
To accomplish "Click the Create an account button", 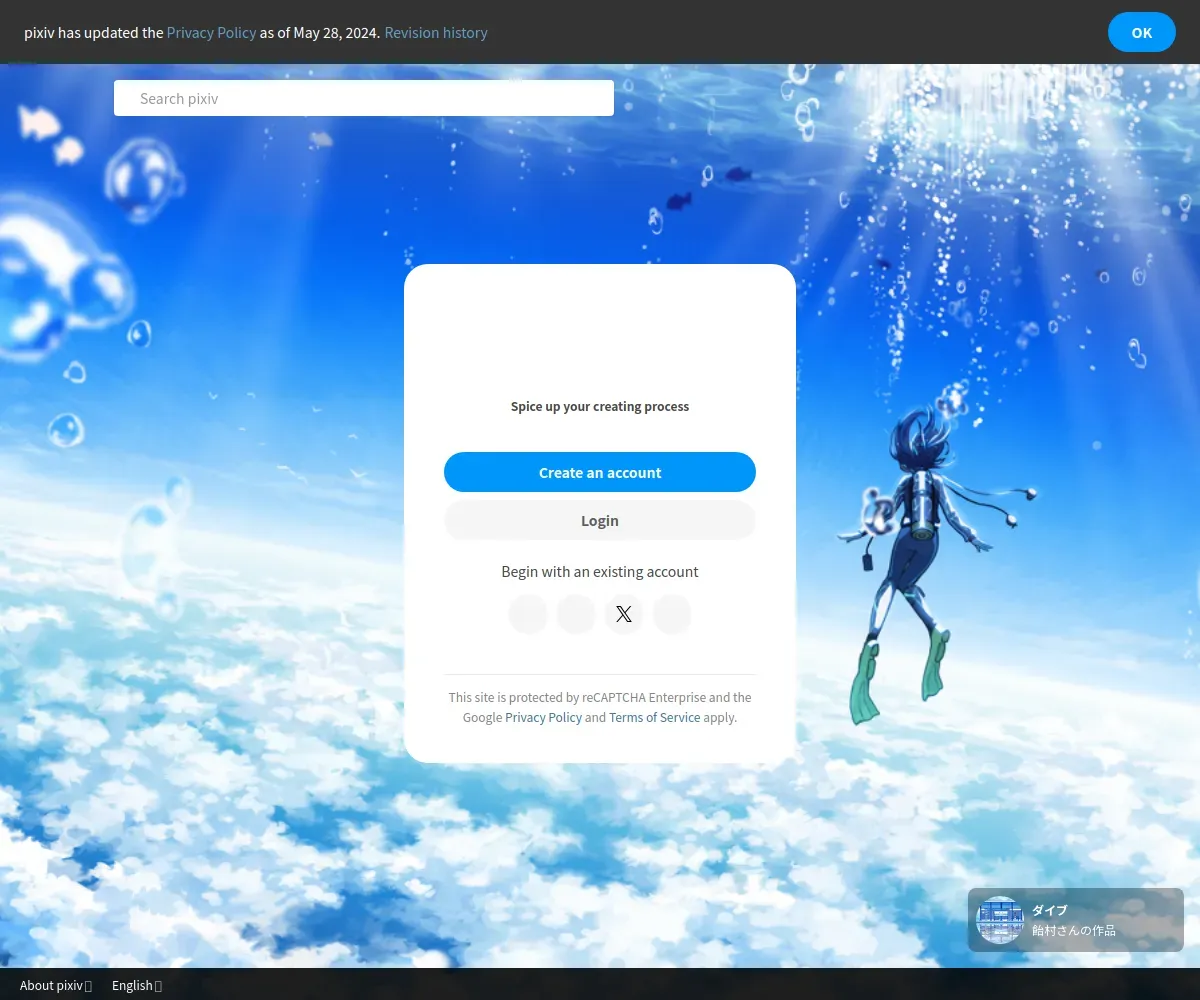I will pyautogui.click(x=600, y=472).
